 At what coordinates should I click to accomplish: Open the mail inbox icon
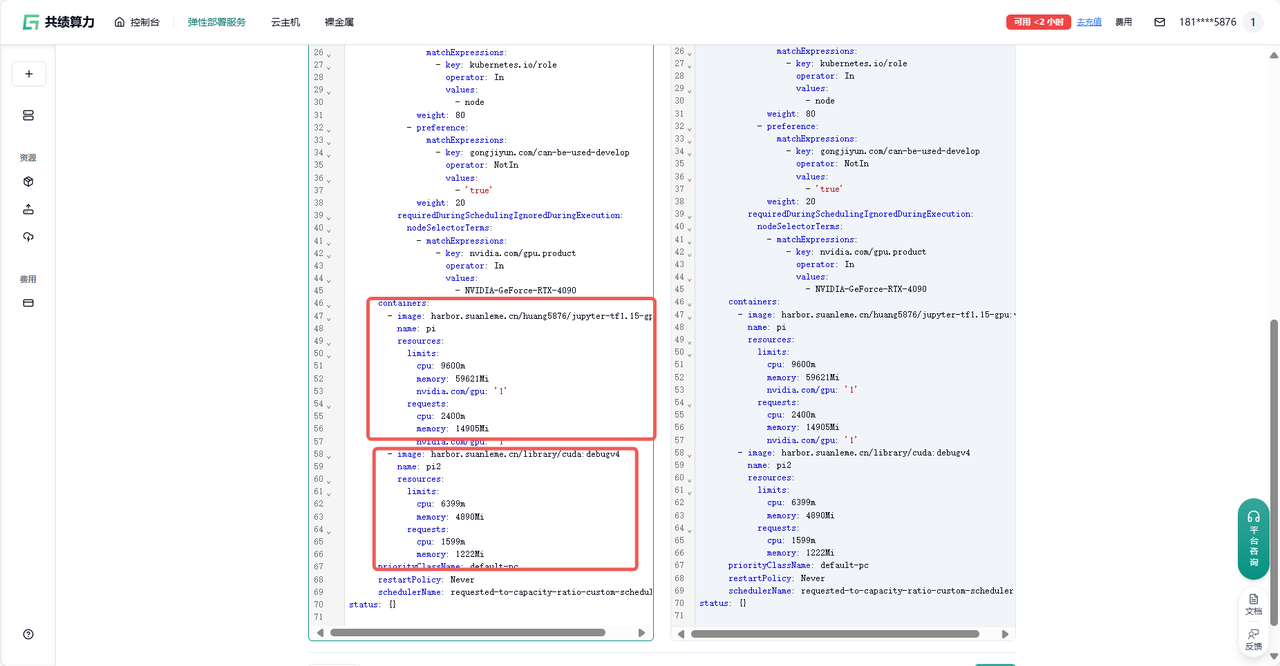pos(1159,22)
